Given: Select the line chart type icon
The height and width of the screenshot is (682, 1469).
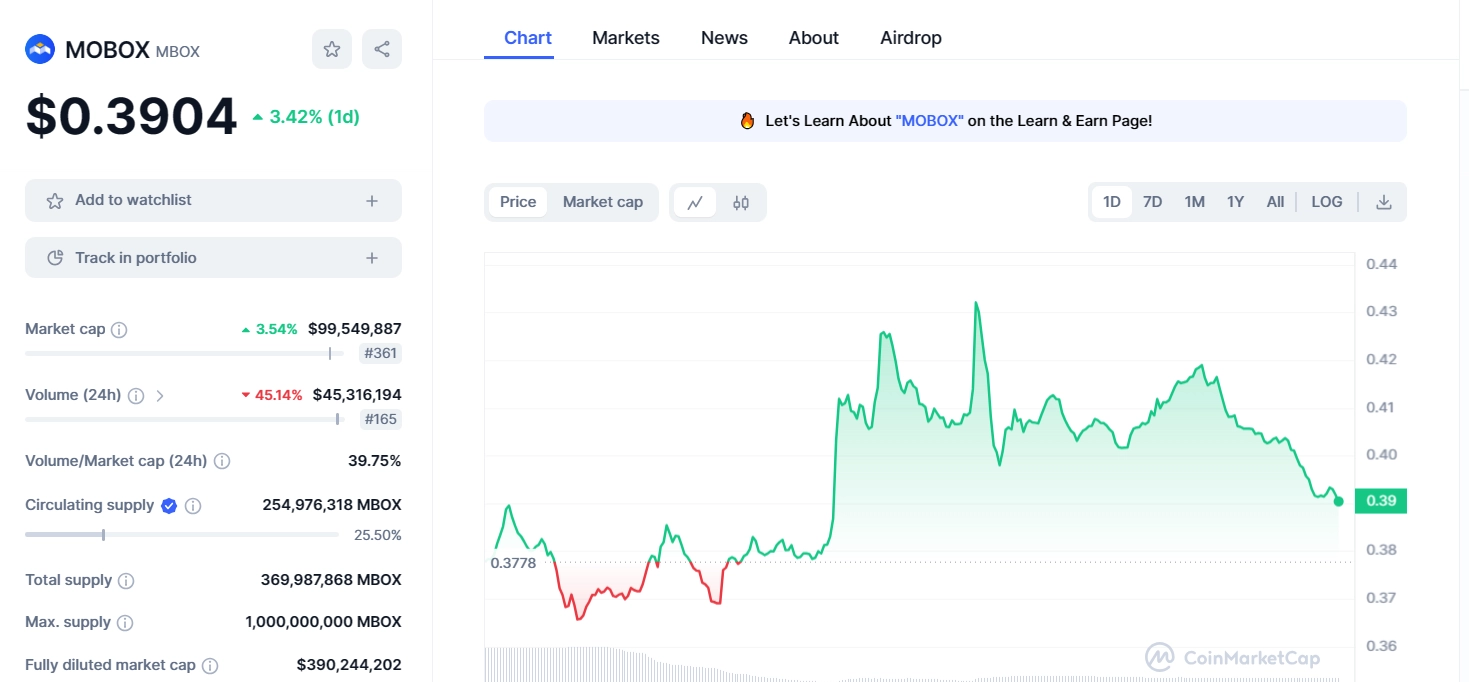Looking at the screenshot, I should click(694, 202).
